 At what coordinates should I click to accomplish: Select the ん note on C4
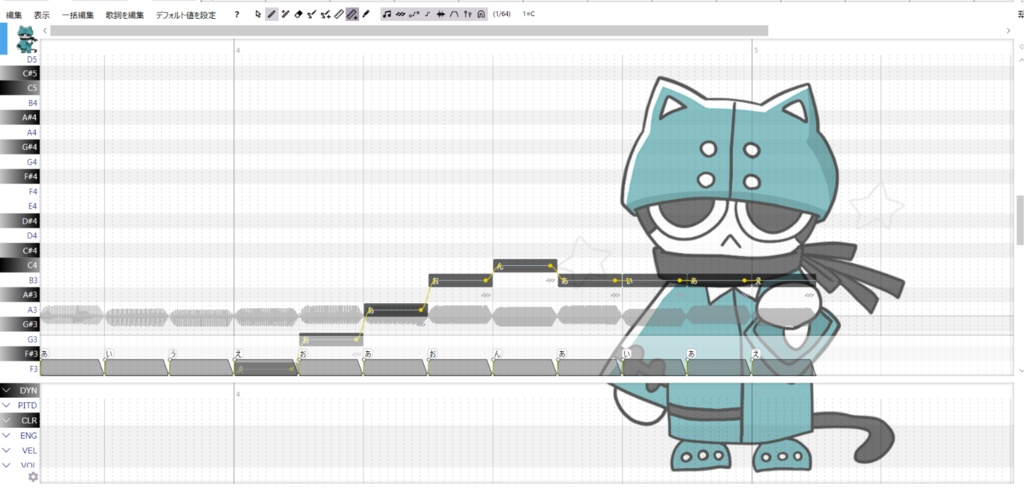pyautogui.click(x=525, y=266)
